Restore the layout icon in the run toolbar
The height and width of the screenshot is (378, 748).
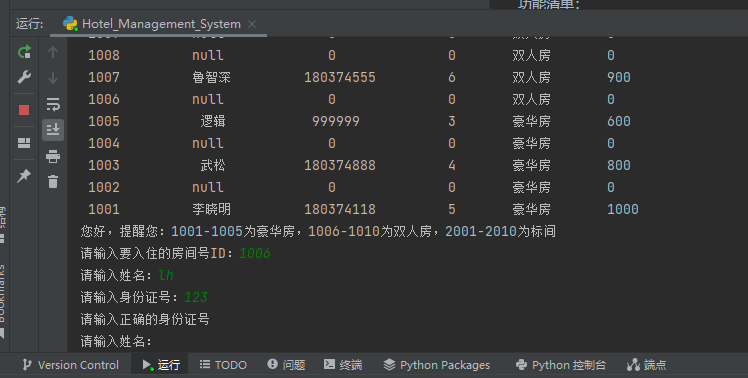coord(24,143)
